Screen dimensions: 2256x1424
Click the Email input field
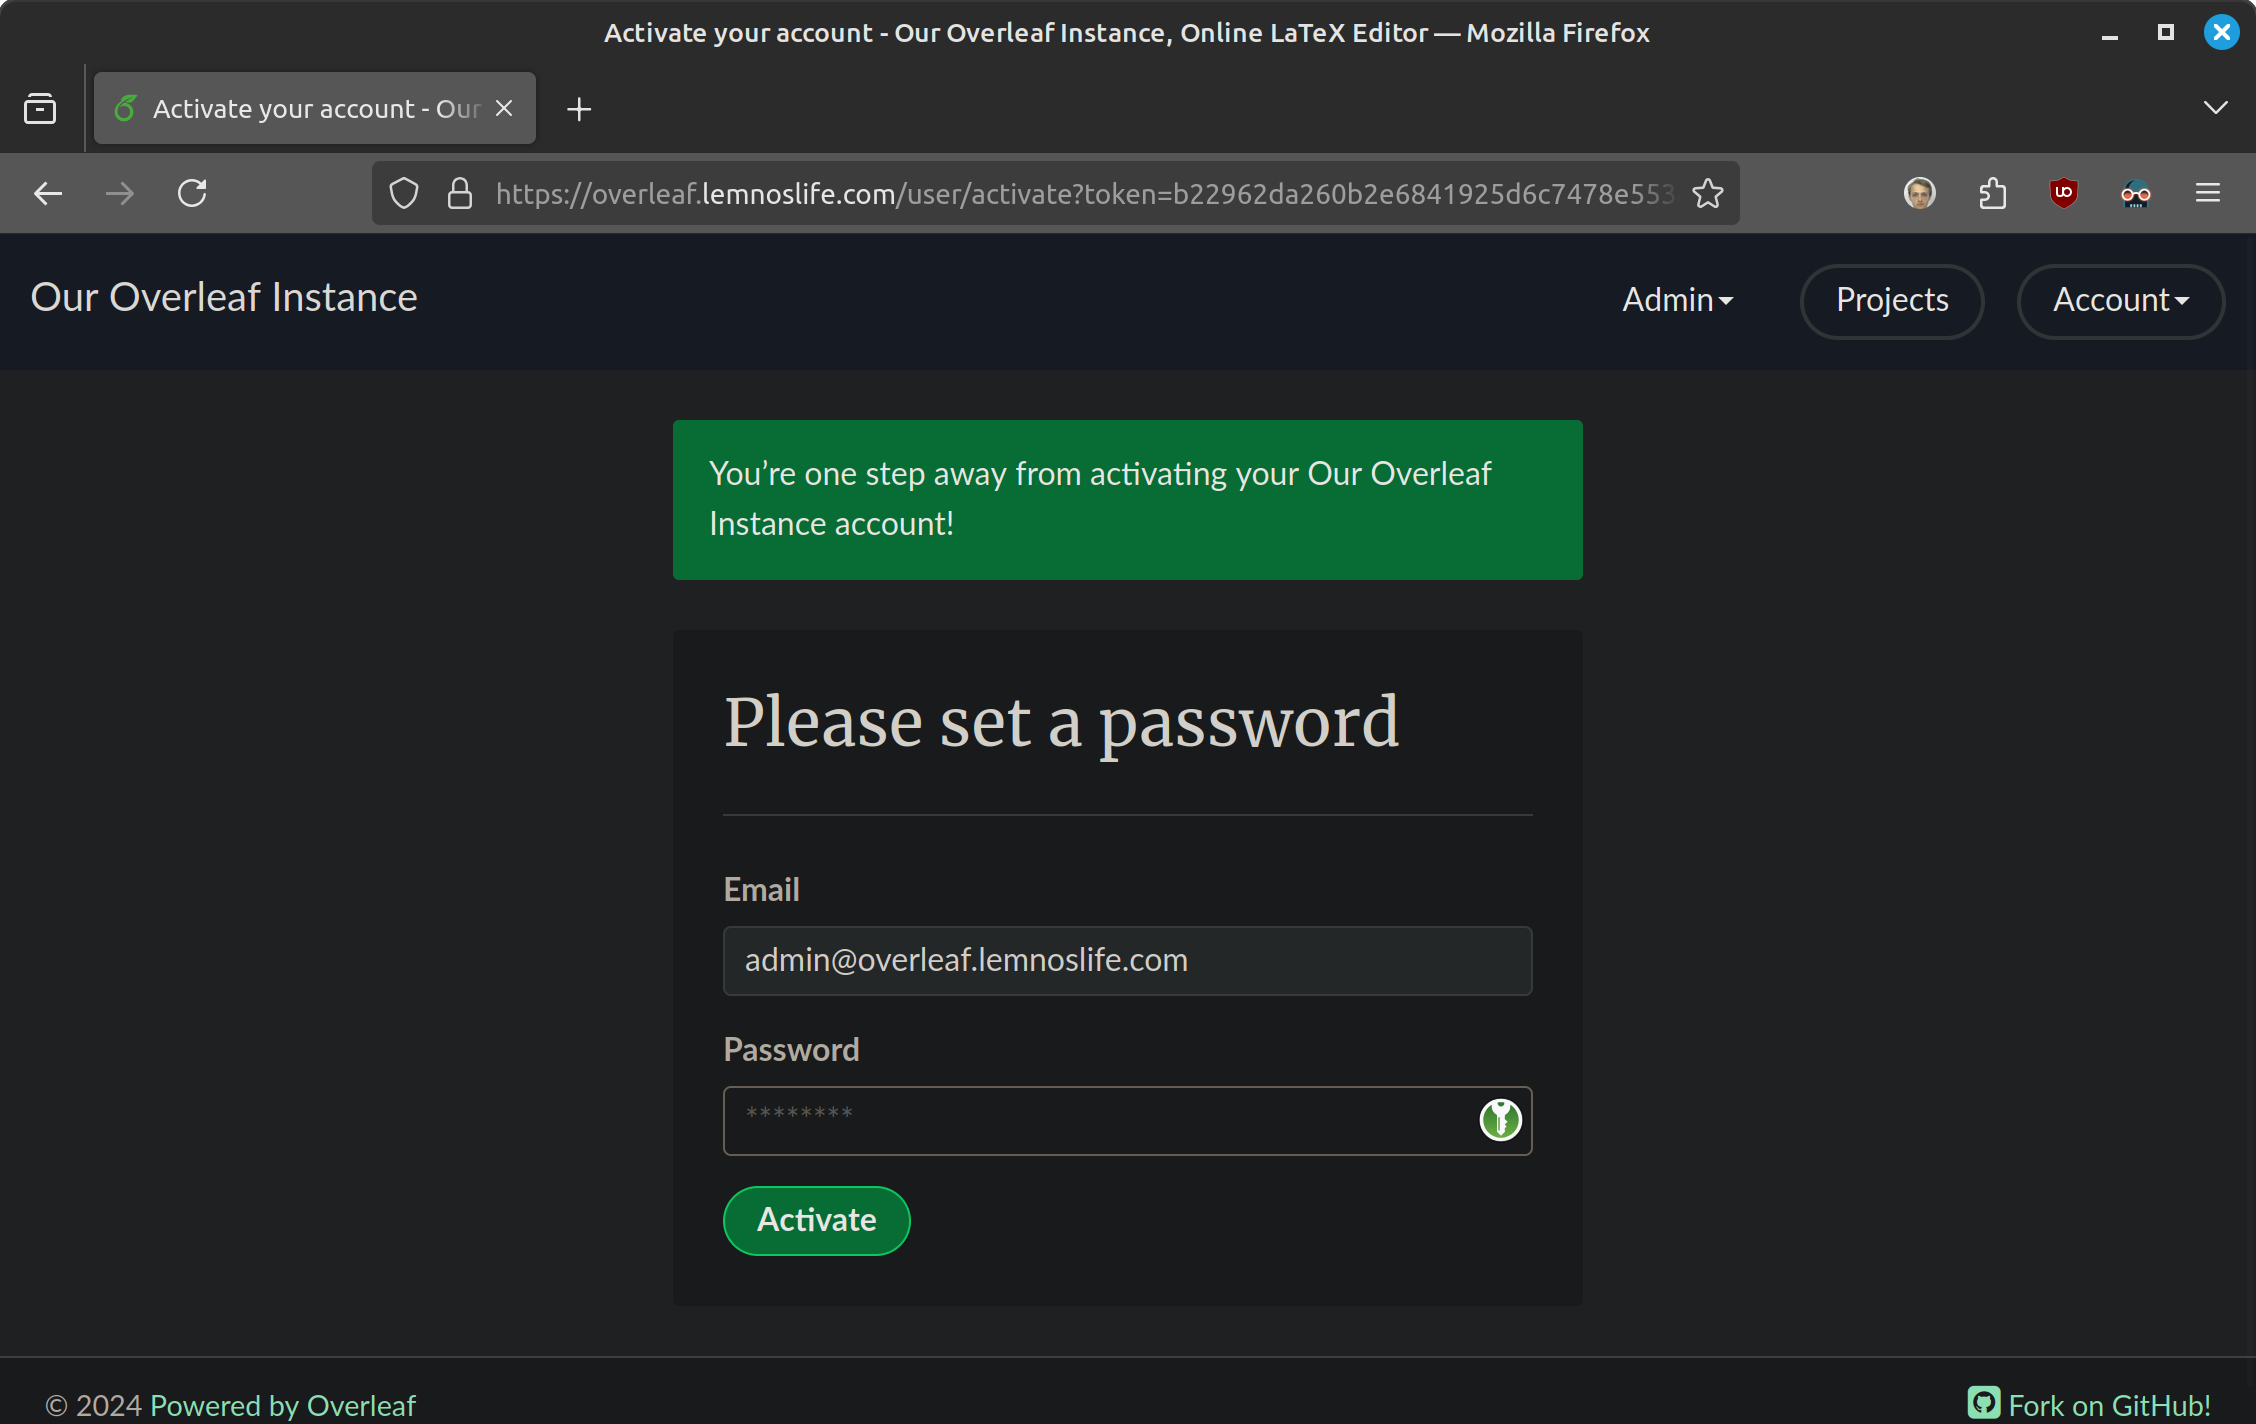click(1127, 960)
